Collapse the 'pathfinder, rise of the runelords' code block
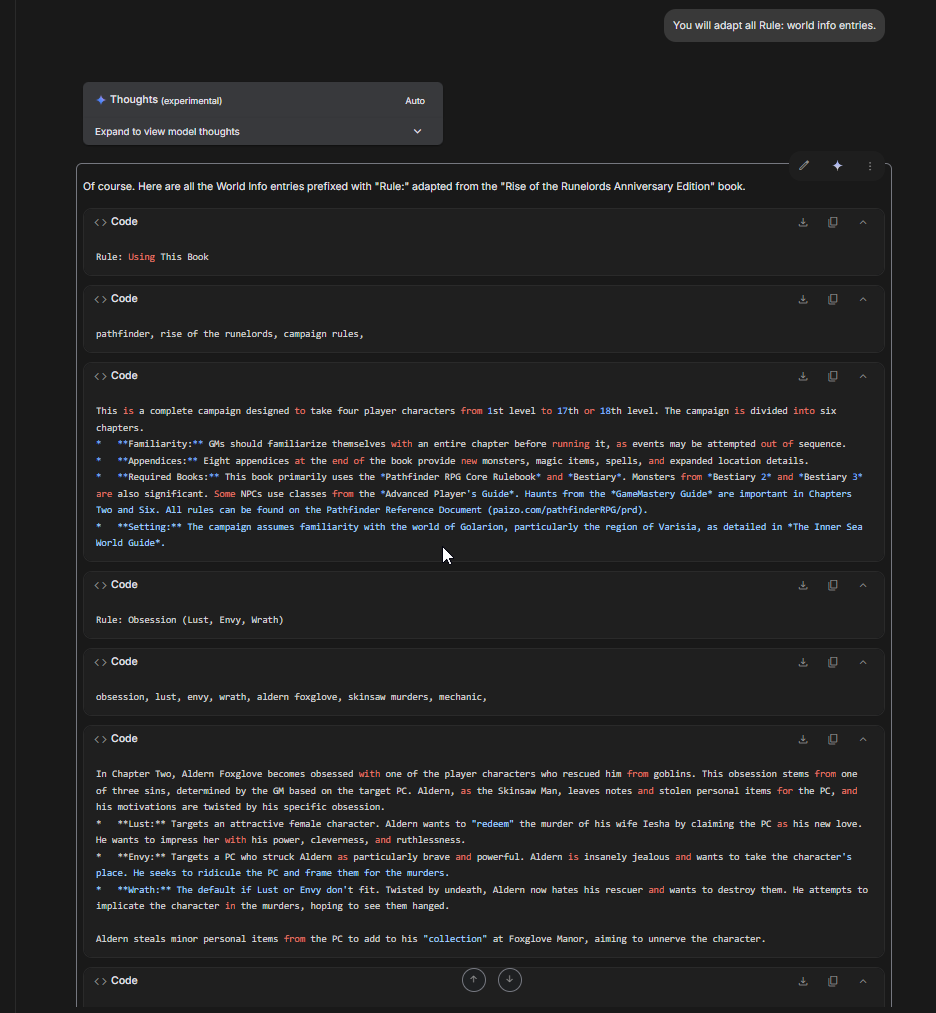This screenshot has width=936, height=1013. tap(862, 299)
